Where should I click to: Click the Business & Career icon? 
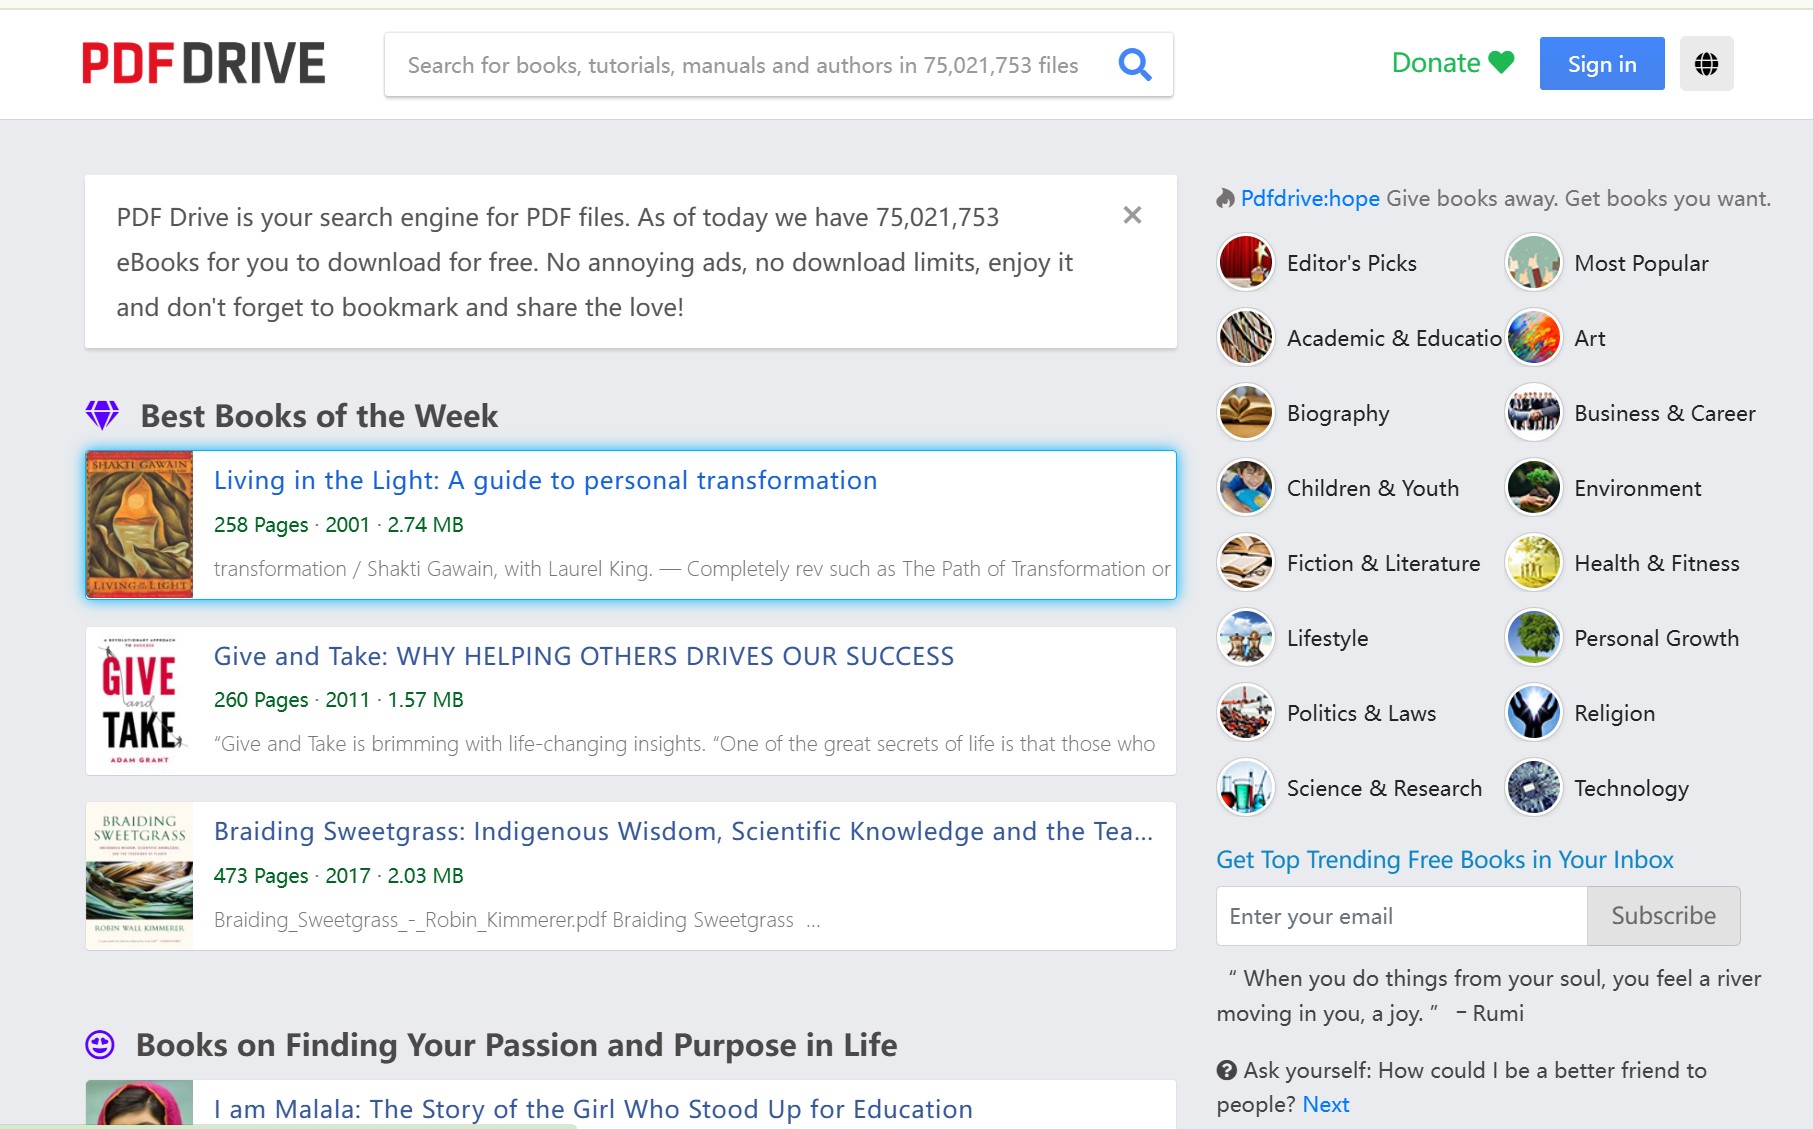point(1533,412)
